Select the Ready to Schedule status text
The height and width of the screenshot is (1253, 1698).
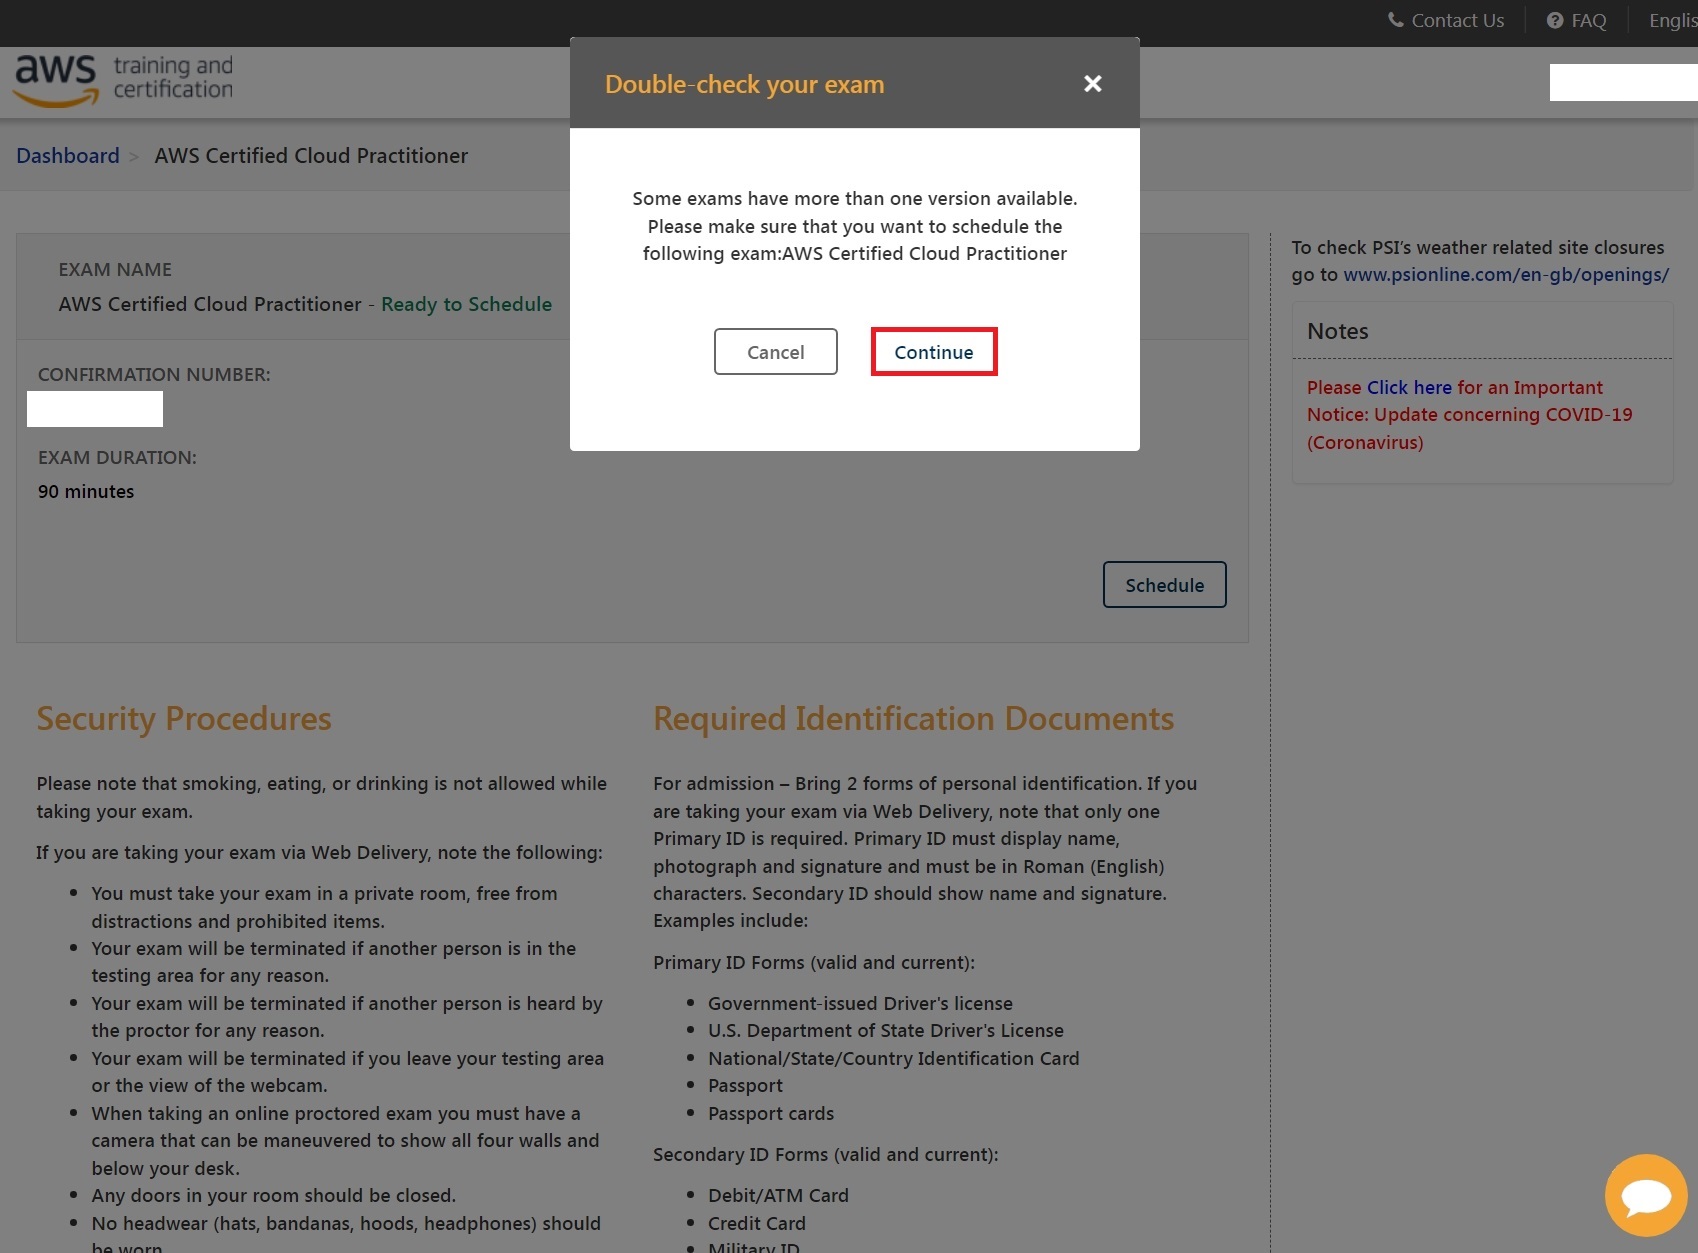click(466, 304)
